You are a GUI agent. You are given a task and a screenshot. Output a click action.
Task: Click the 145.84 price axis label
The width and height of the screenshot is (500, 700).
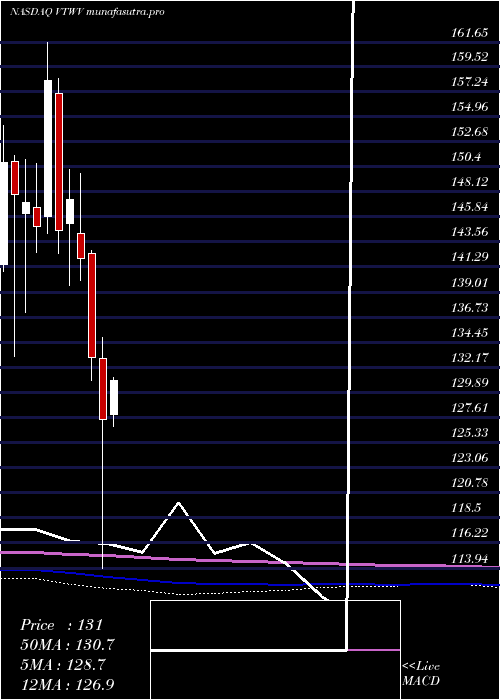(x=470, y=207)
